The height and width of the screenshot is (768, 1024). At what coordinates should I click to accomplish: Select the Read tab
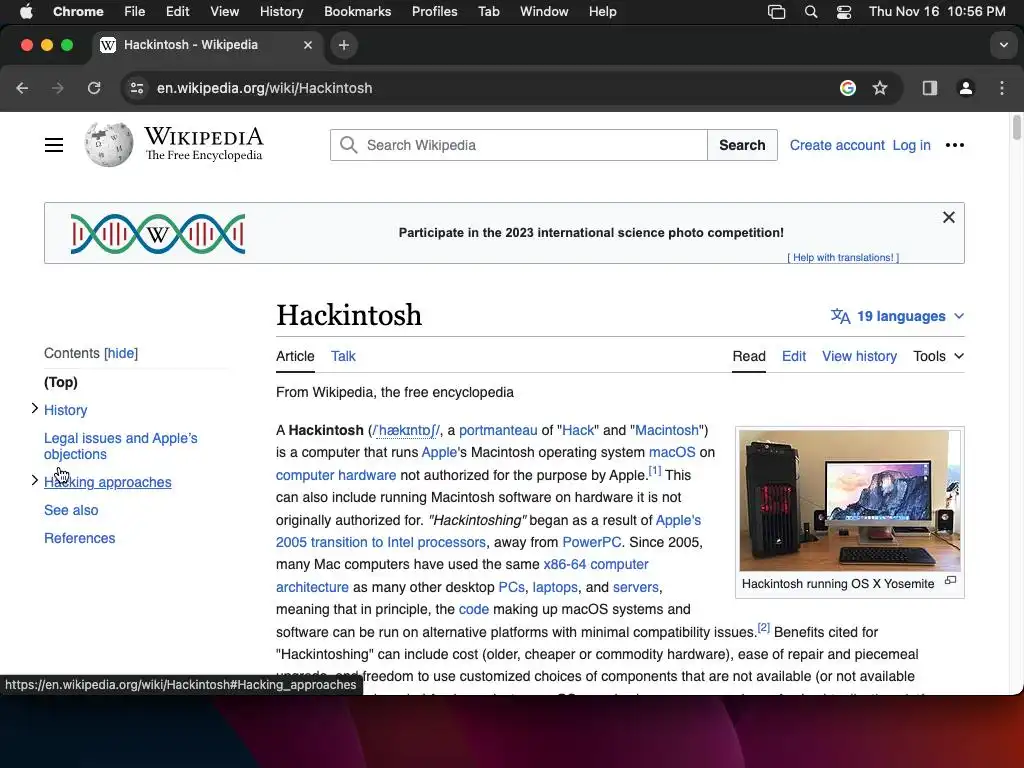point(748,357)
